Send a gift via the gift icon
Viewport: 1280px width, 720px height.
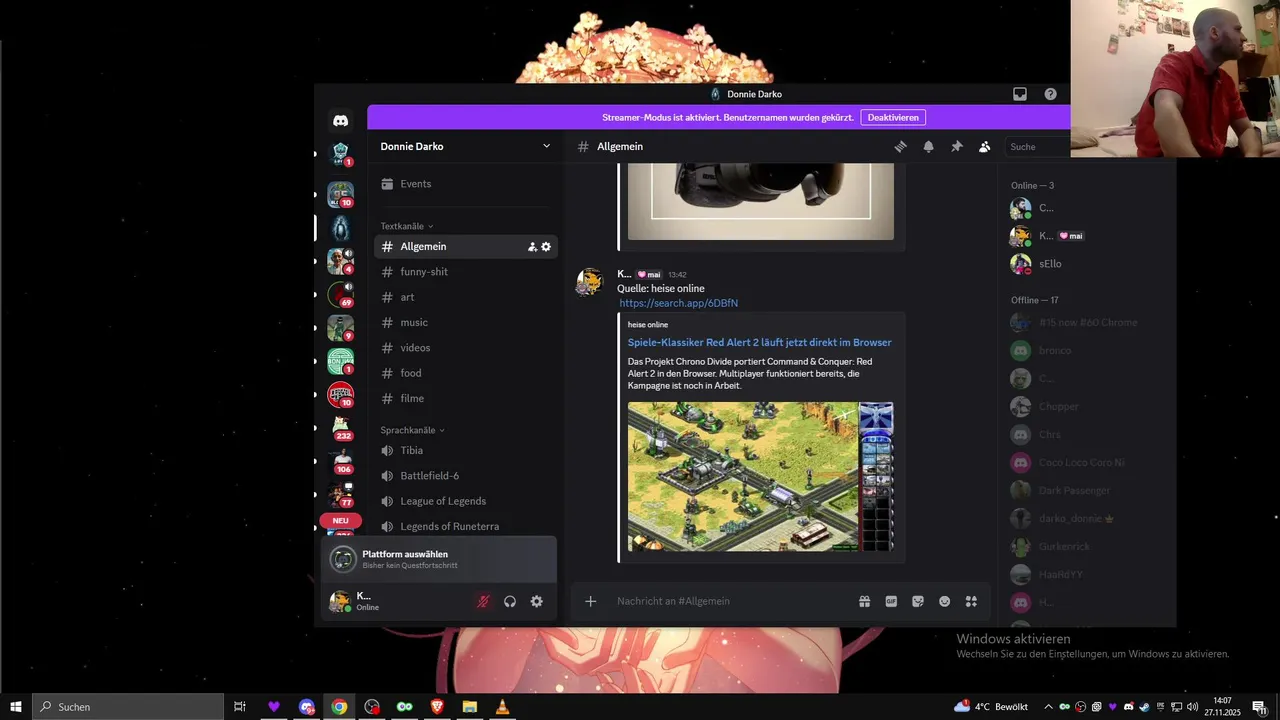864,601
